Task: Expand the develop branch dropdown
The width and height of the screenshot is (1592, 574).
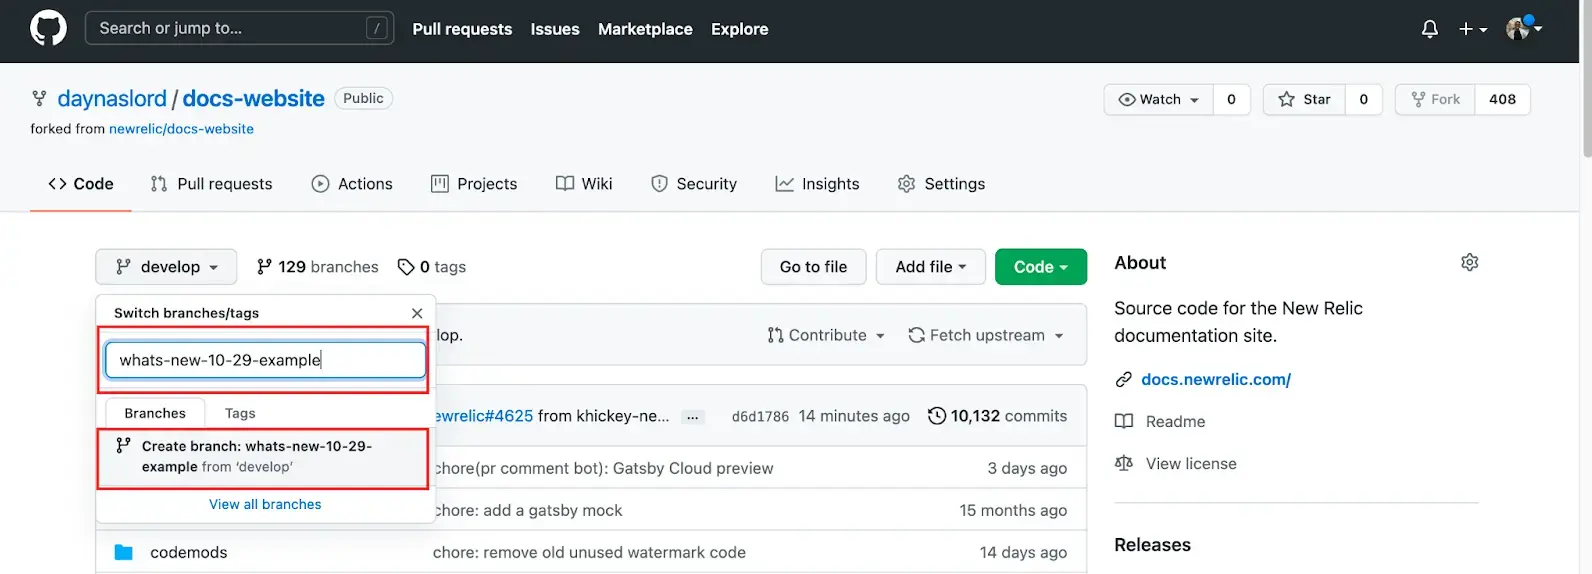Action: click(166, 267)
